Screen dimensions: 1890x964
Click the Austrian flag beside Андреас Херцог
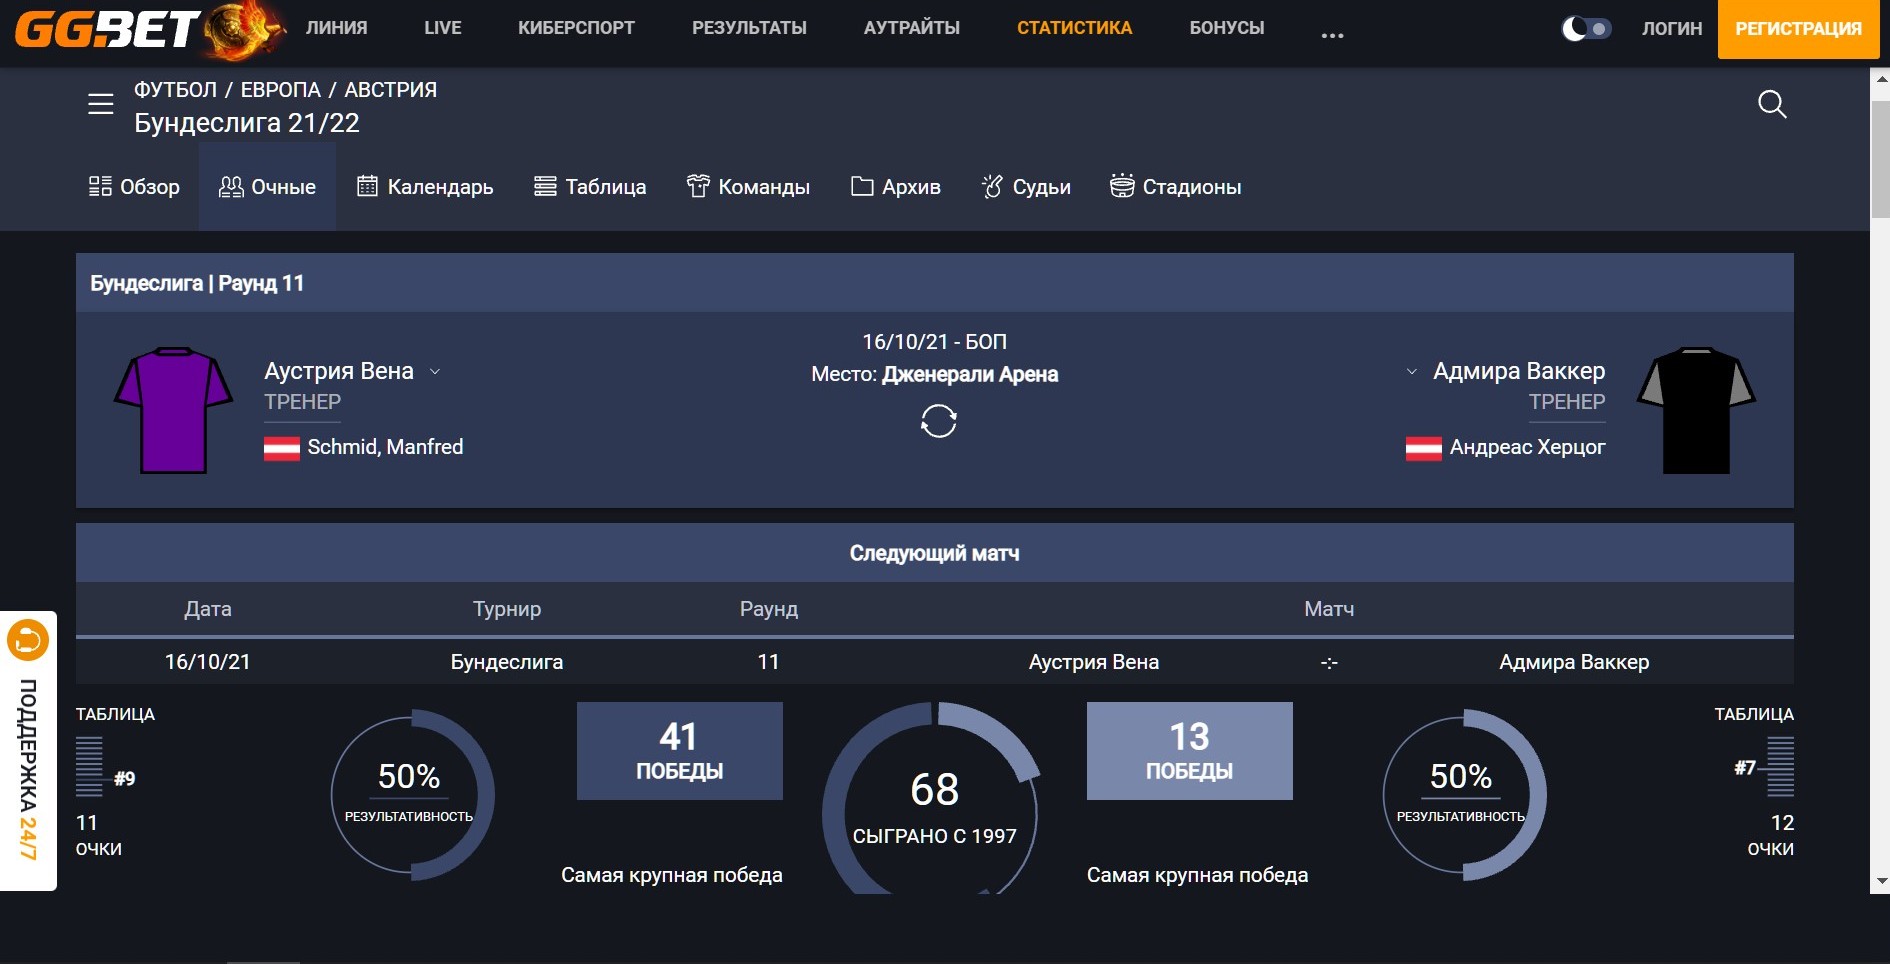[x=1424, y=448]
